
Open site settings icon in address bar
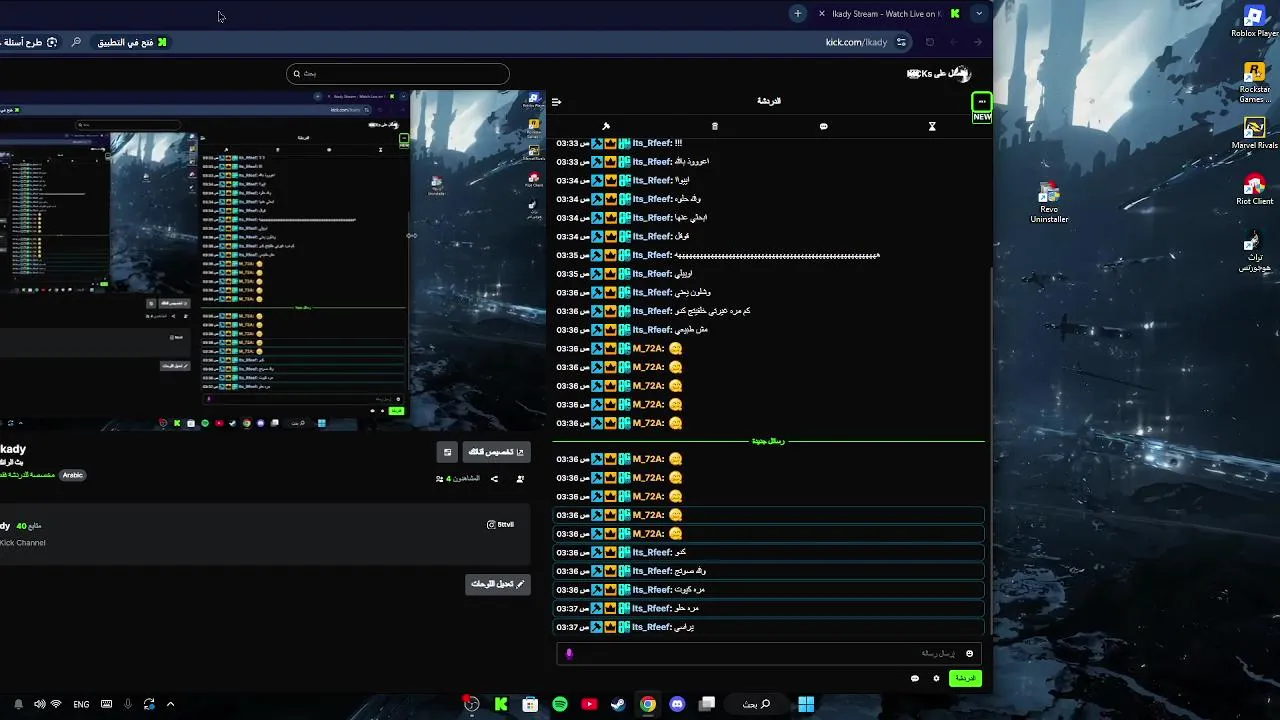[901, 42]
